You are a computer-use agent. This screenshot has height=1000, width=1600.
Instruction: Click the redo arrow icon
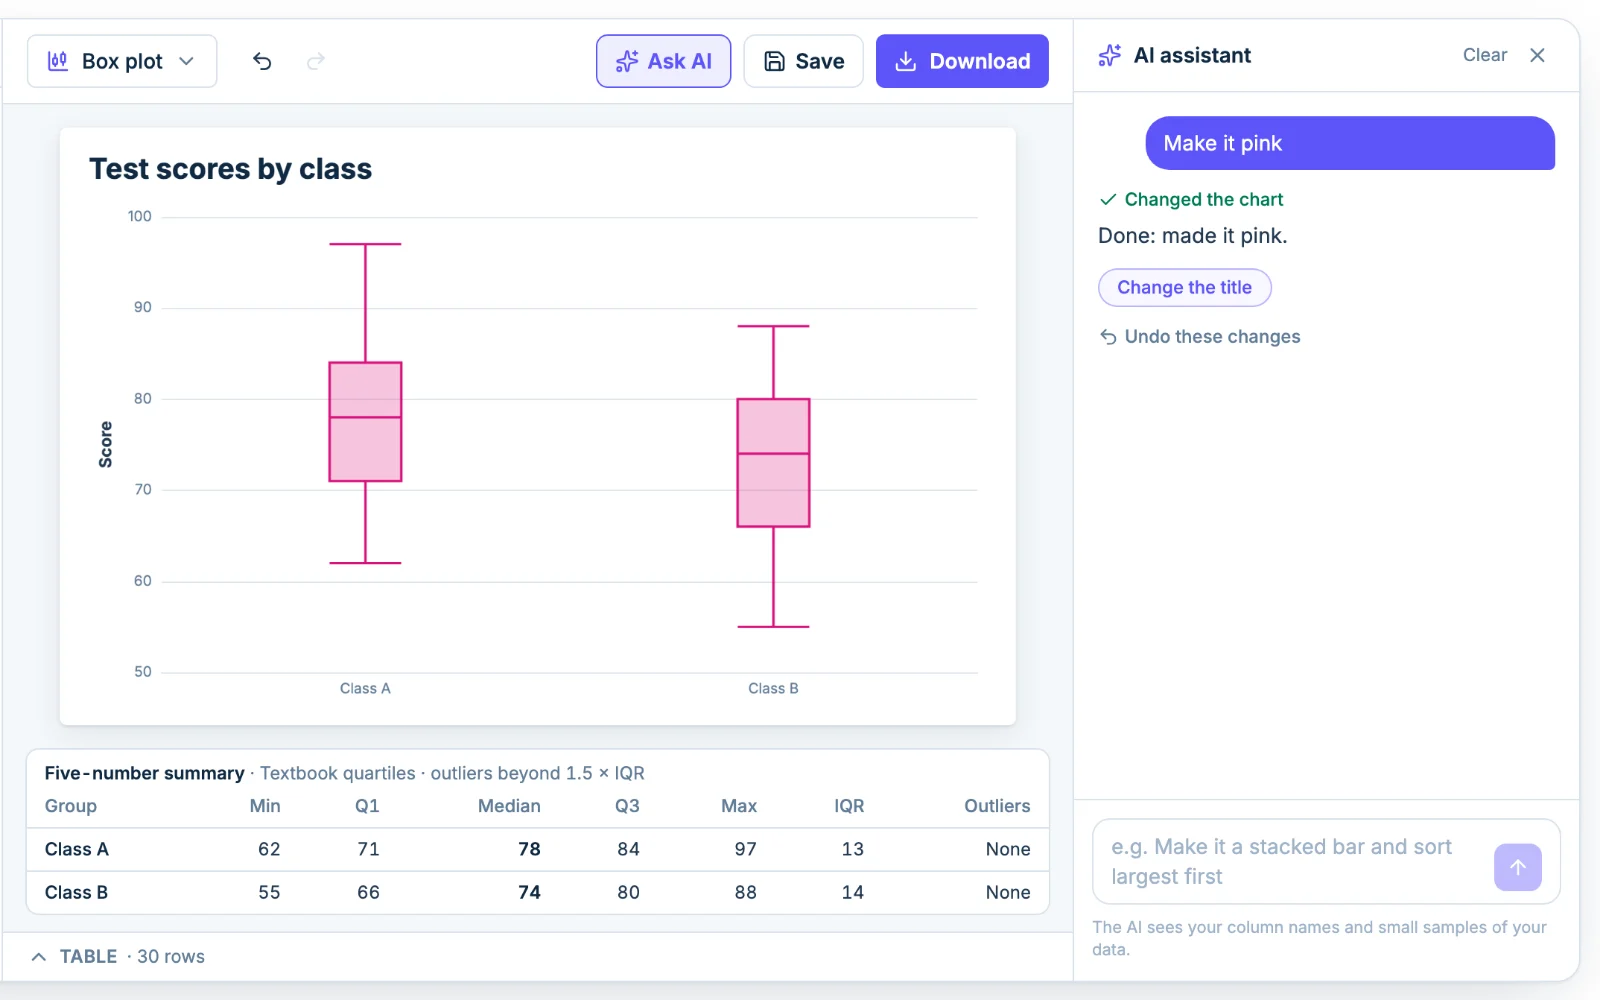[316, 62]
